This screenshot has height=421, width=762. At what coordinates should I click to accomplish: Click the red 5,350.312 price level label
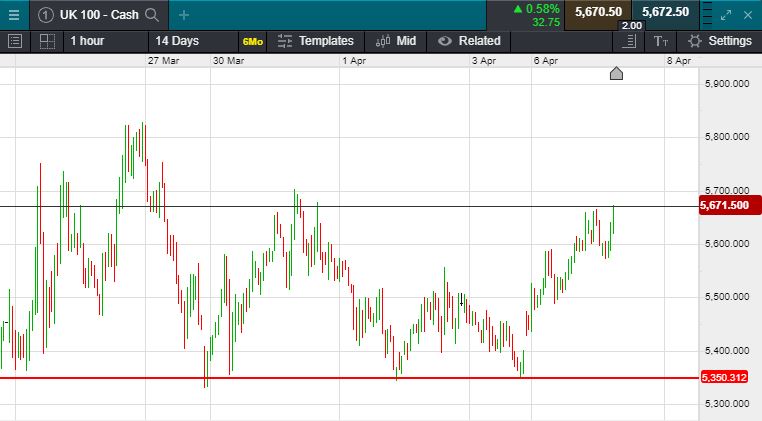tap(727, 378)
